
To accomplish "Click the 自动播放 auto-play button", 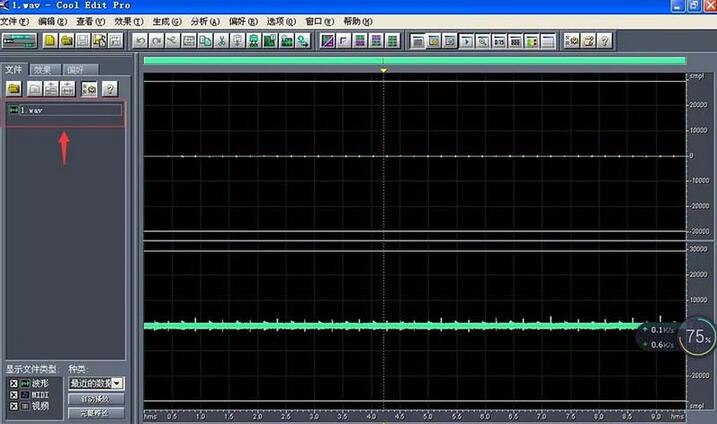I will [95, 398].
